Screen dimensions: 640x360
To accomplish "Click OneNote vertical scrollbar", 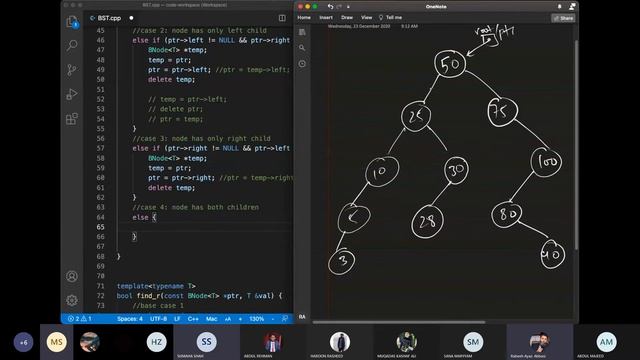I will pos(576,145).
